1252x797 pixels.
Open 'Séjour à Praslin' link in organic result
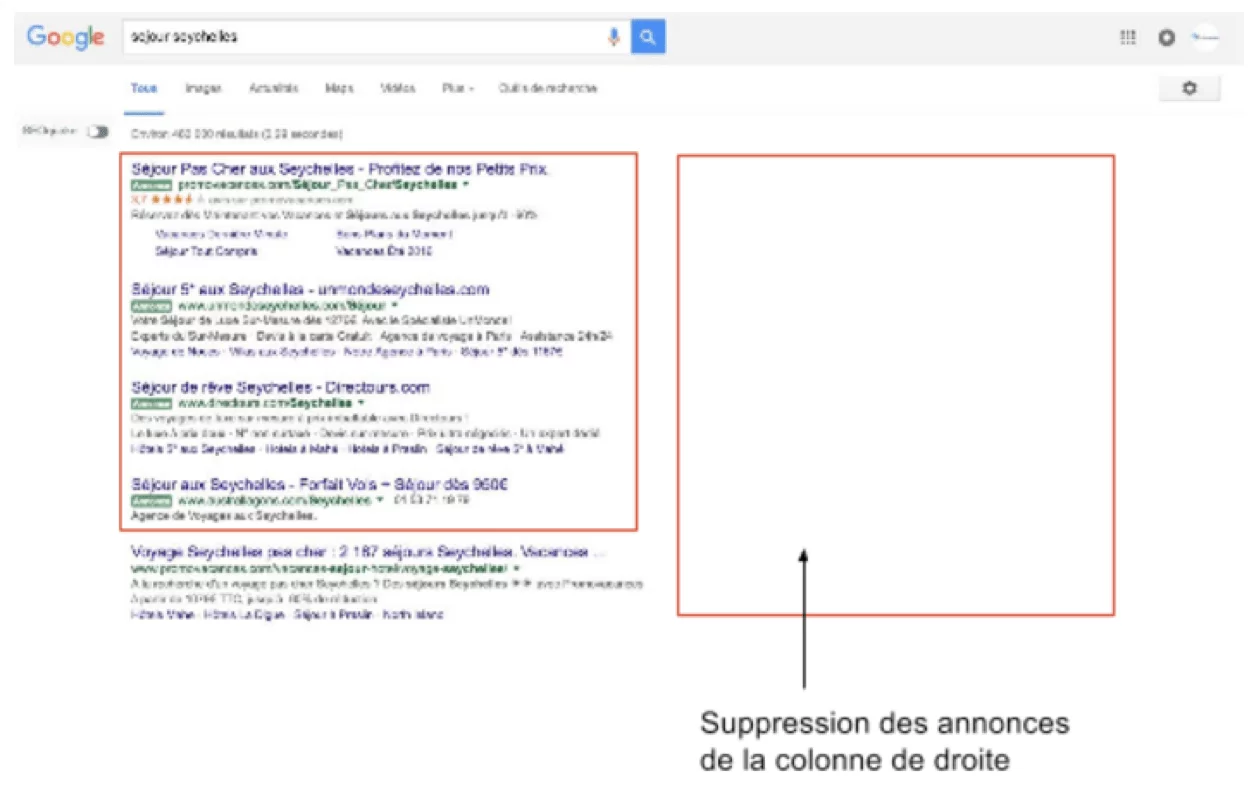coord(332,614)
